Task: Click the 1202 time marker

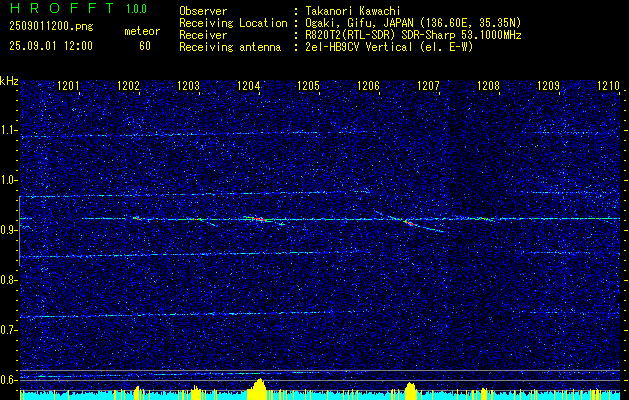Action: point(128,85)
